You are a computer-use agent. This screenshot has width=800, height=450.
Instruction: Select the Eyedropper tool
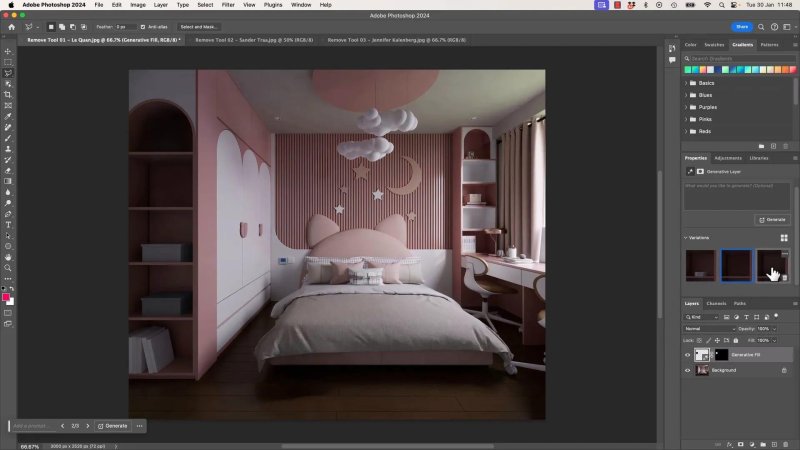point(8,116)
